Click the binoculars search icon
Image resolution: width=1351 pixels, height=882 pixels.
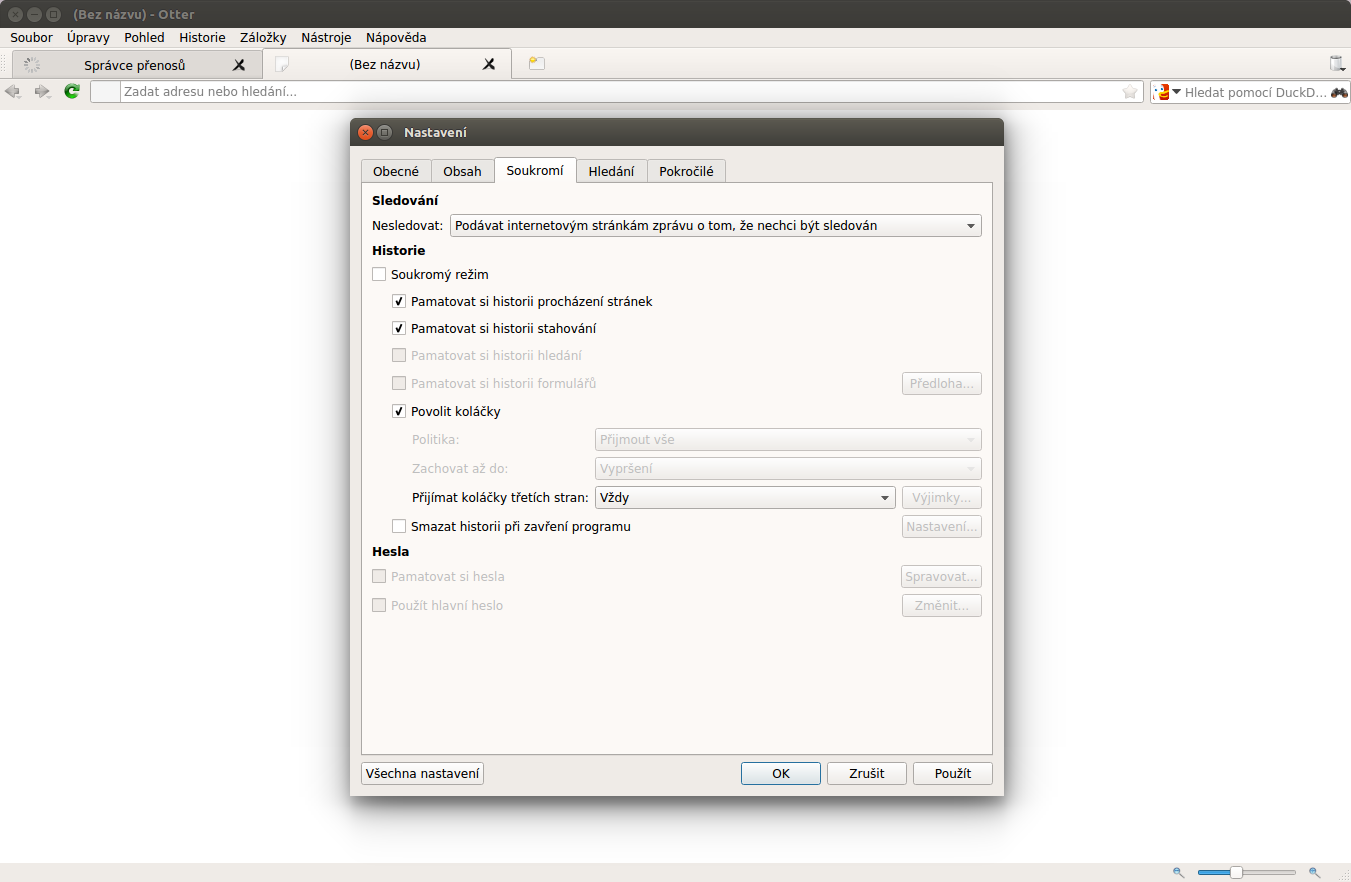coord(1339,92)
